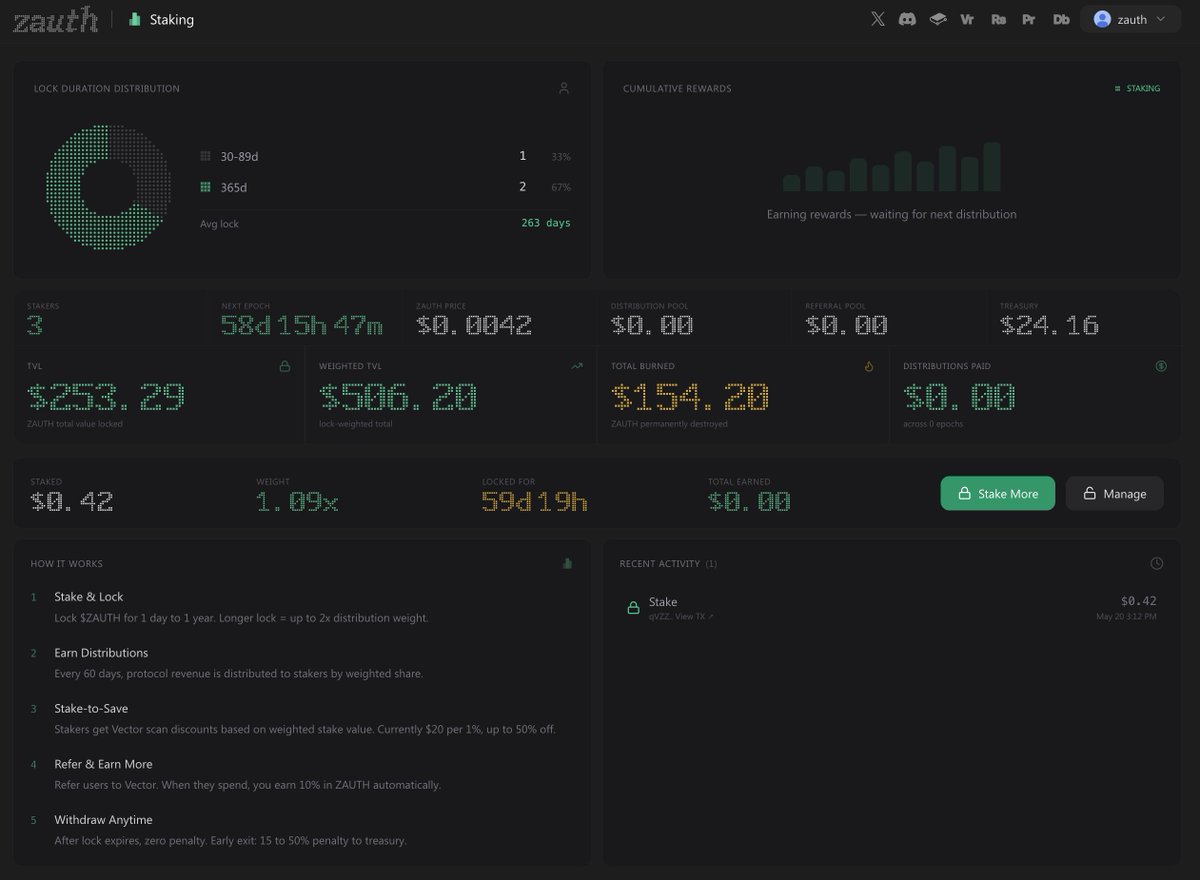
Task: Click the person icon in Lock Duration panel
Action: click(564, 88)
